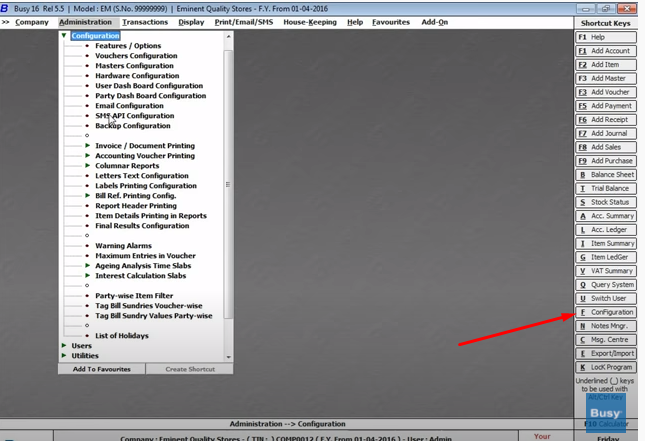645x441 pixels.
Task: Click Add To Favourites button
Action: pos(102,369)
